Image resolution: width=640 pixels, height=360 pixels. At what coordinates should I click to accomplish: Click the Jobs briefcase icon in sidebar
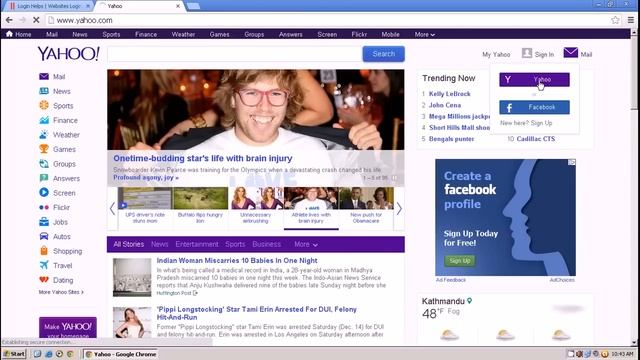coord(44,222)
